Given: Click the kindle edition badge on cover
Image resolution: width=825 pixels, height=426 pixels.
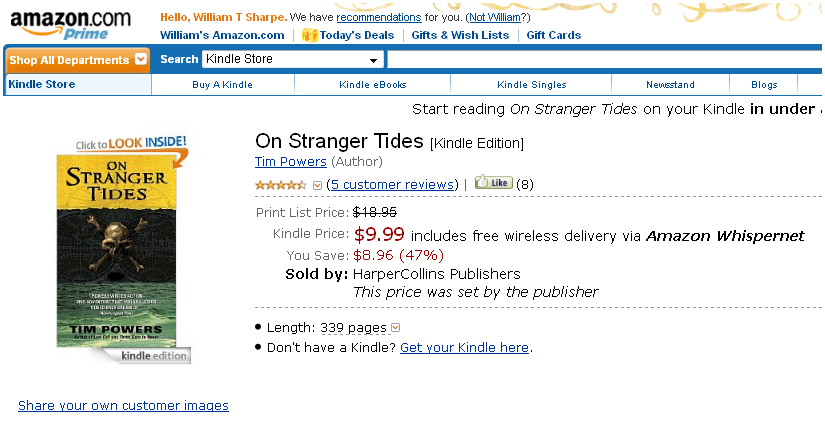Looking at the screenshot, I should point(152,356).
